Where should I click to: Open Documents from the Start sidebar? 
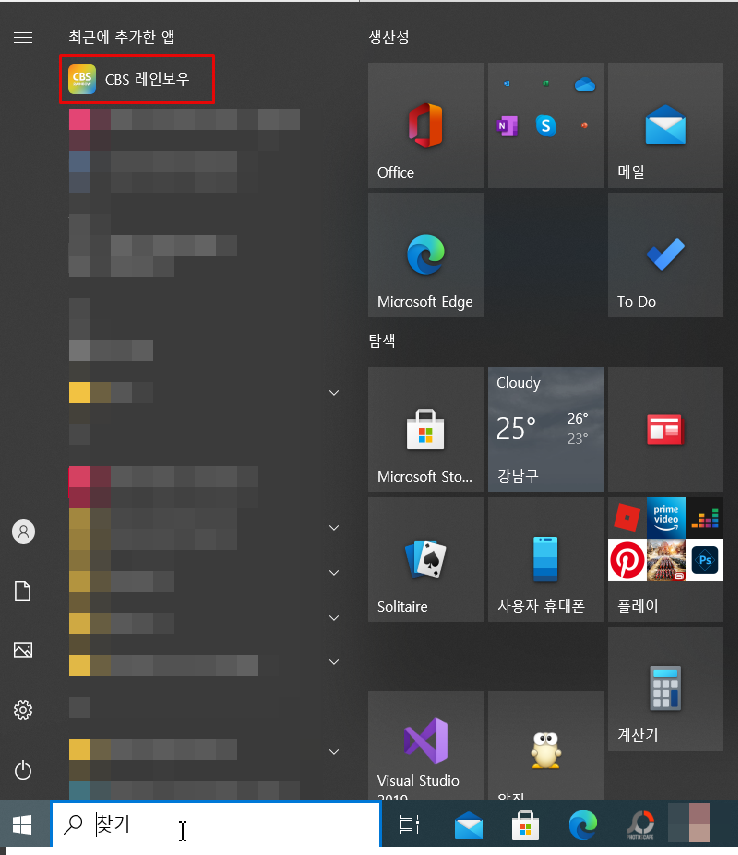tap(23, 591)
